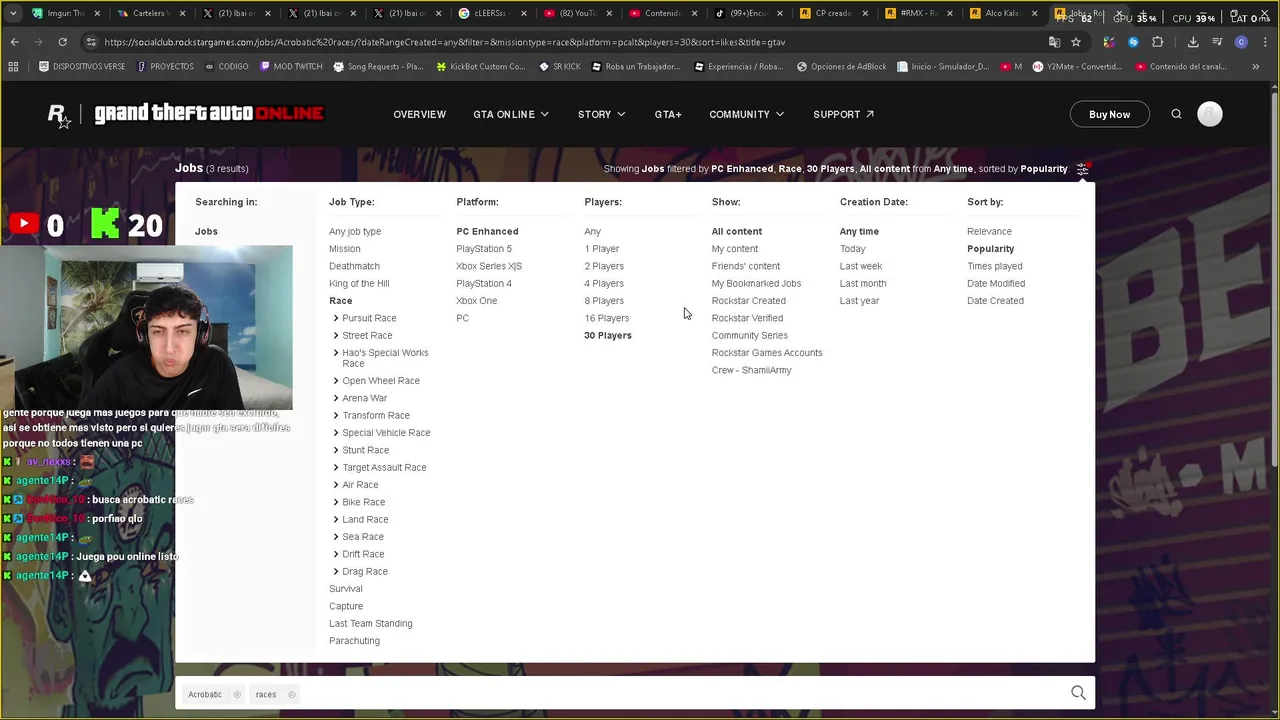This screenshot has width=1280, height=720.
Task: Select 16 Players filter option
Action: pos(606,318)
